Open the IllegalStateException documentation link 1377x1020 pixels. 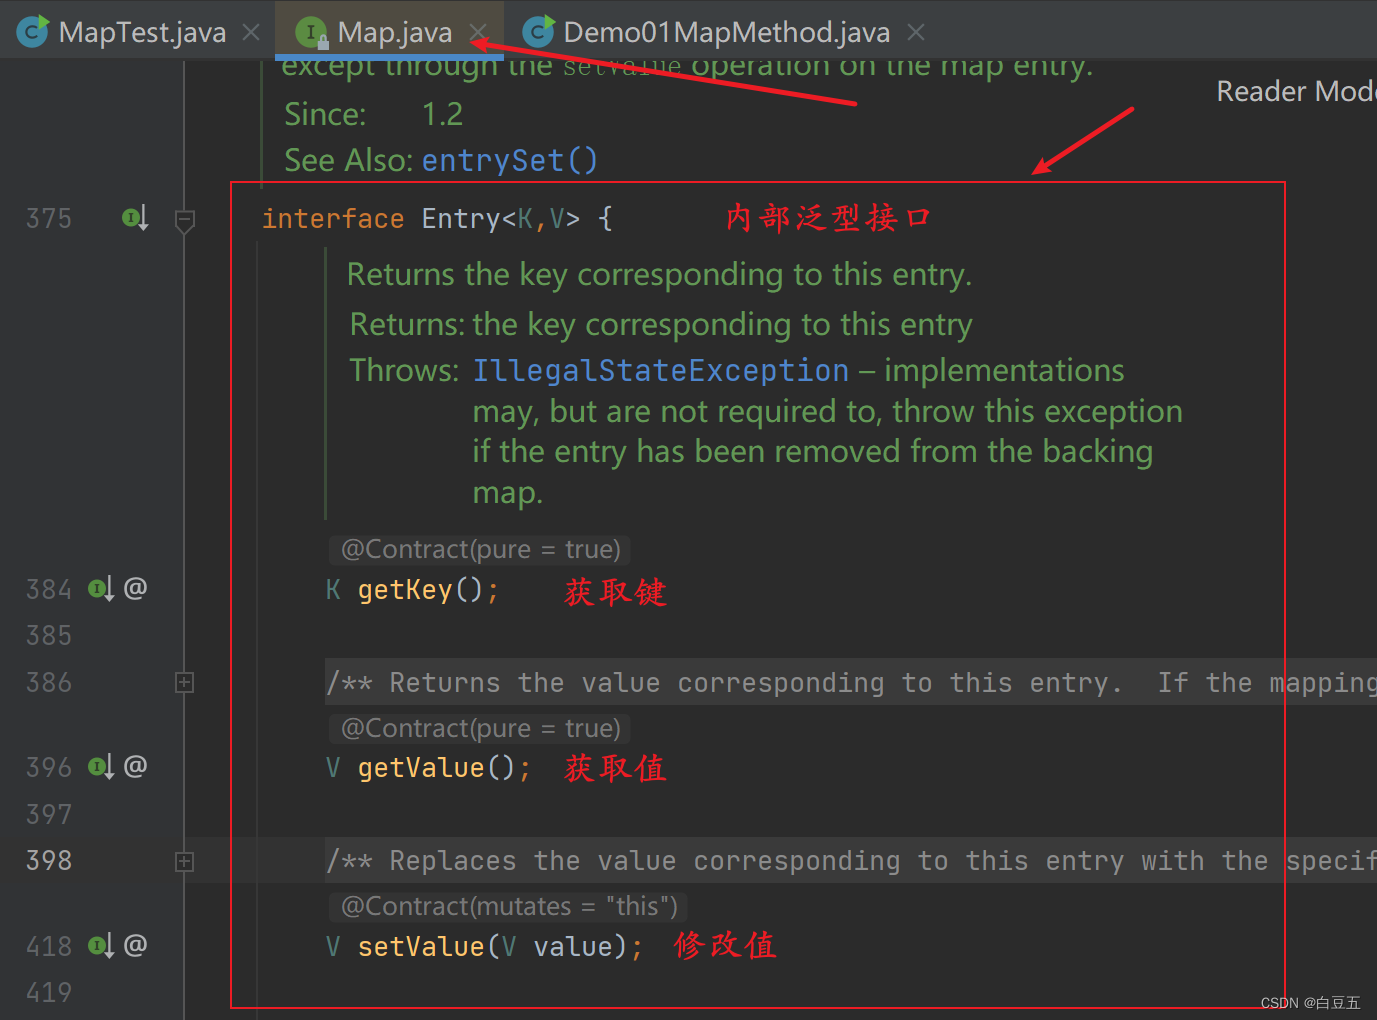pos(660,371)
